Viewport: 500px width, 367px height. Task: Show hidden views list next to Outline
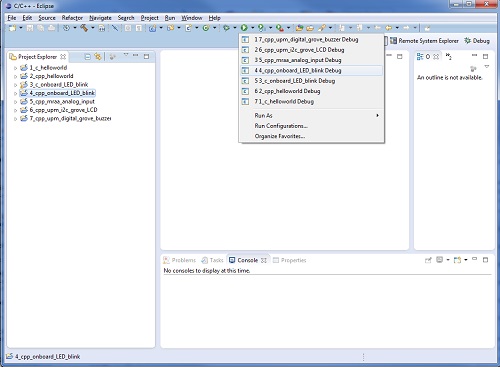coord(449,56)
